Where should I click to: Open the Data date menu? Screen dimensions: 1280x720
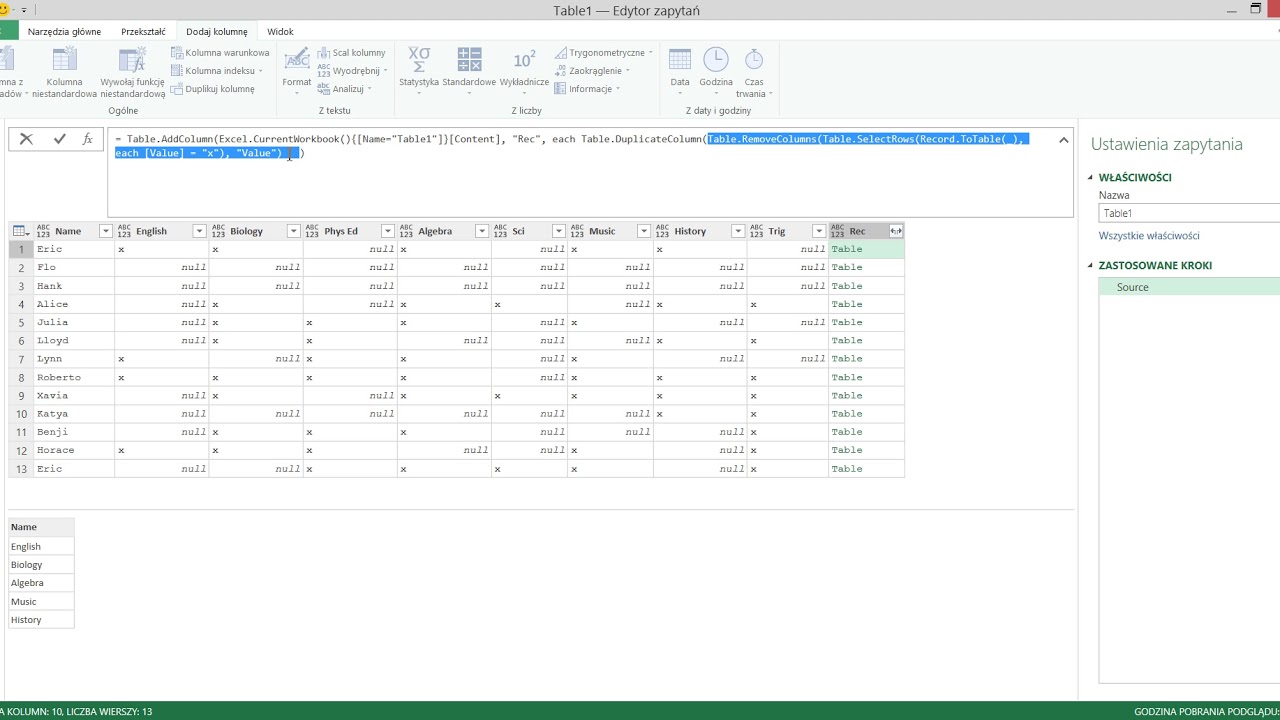pos(680,70)
